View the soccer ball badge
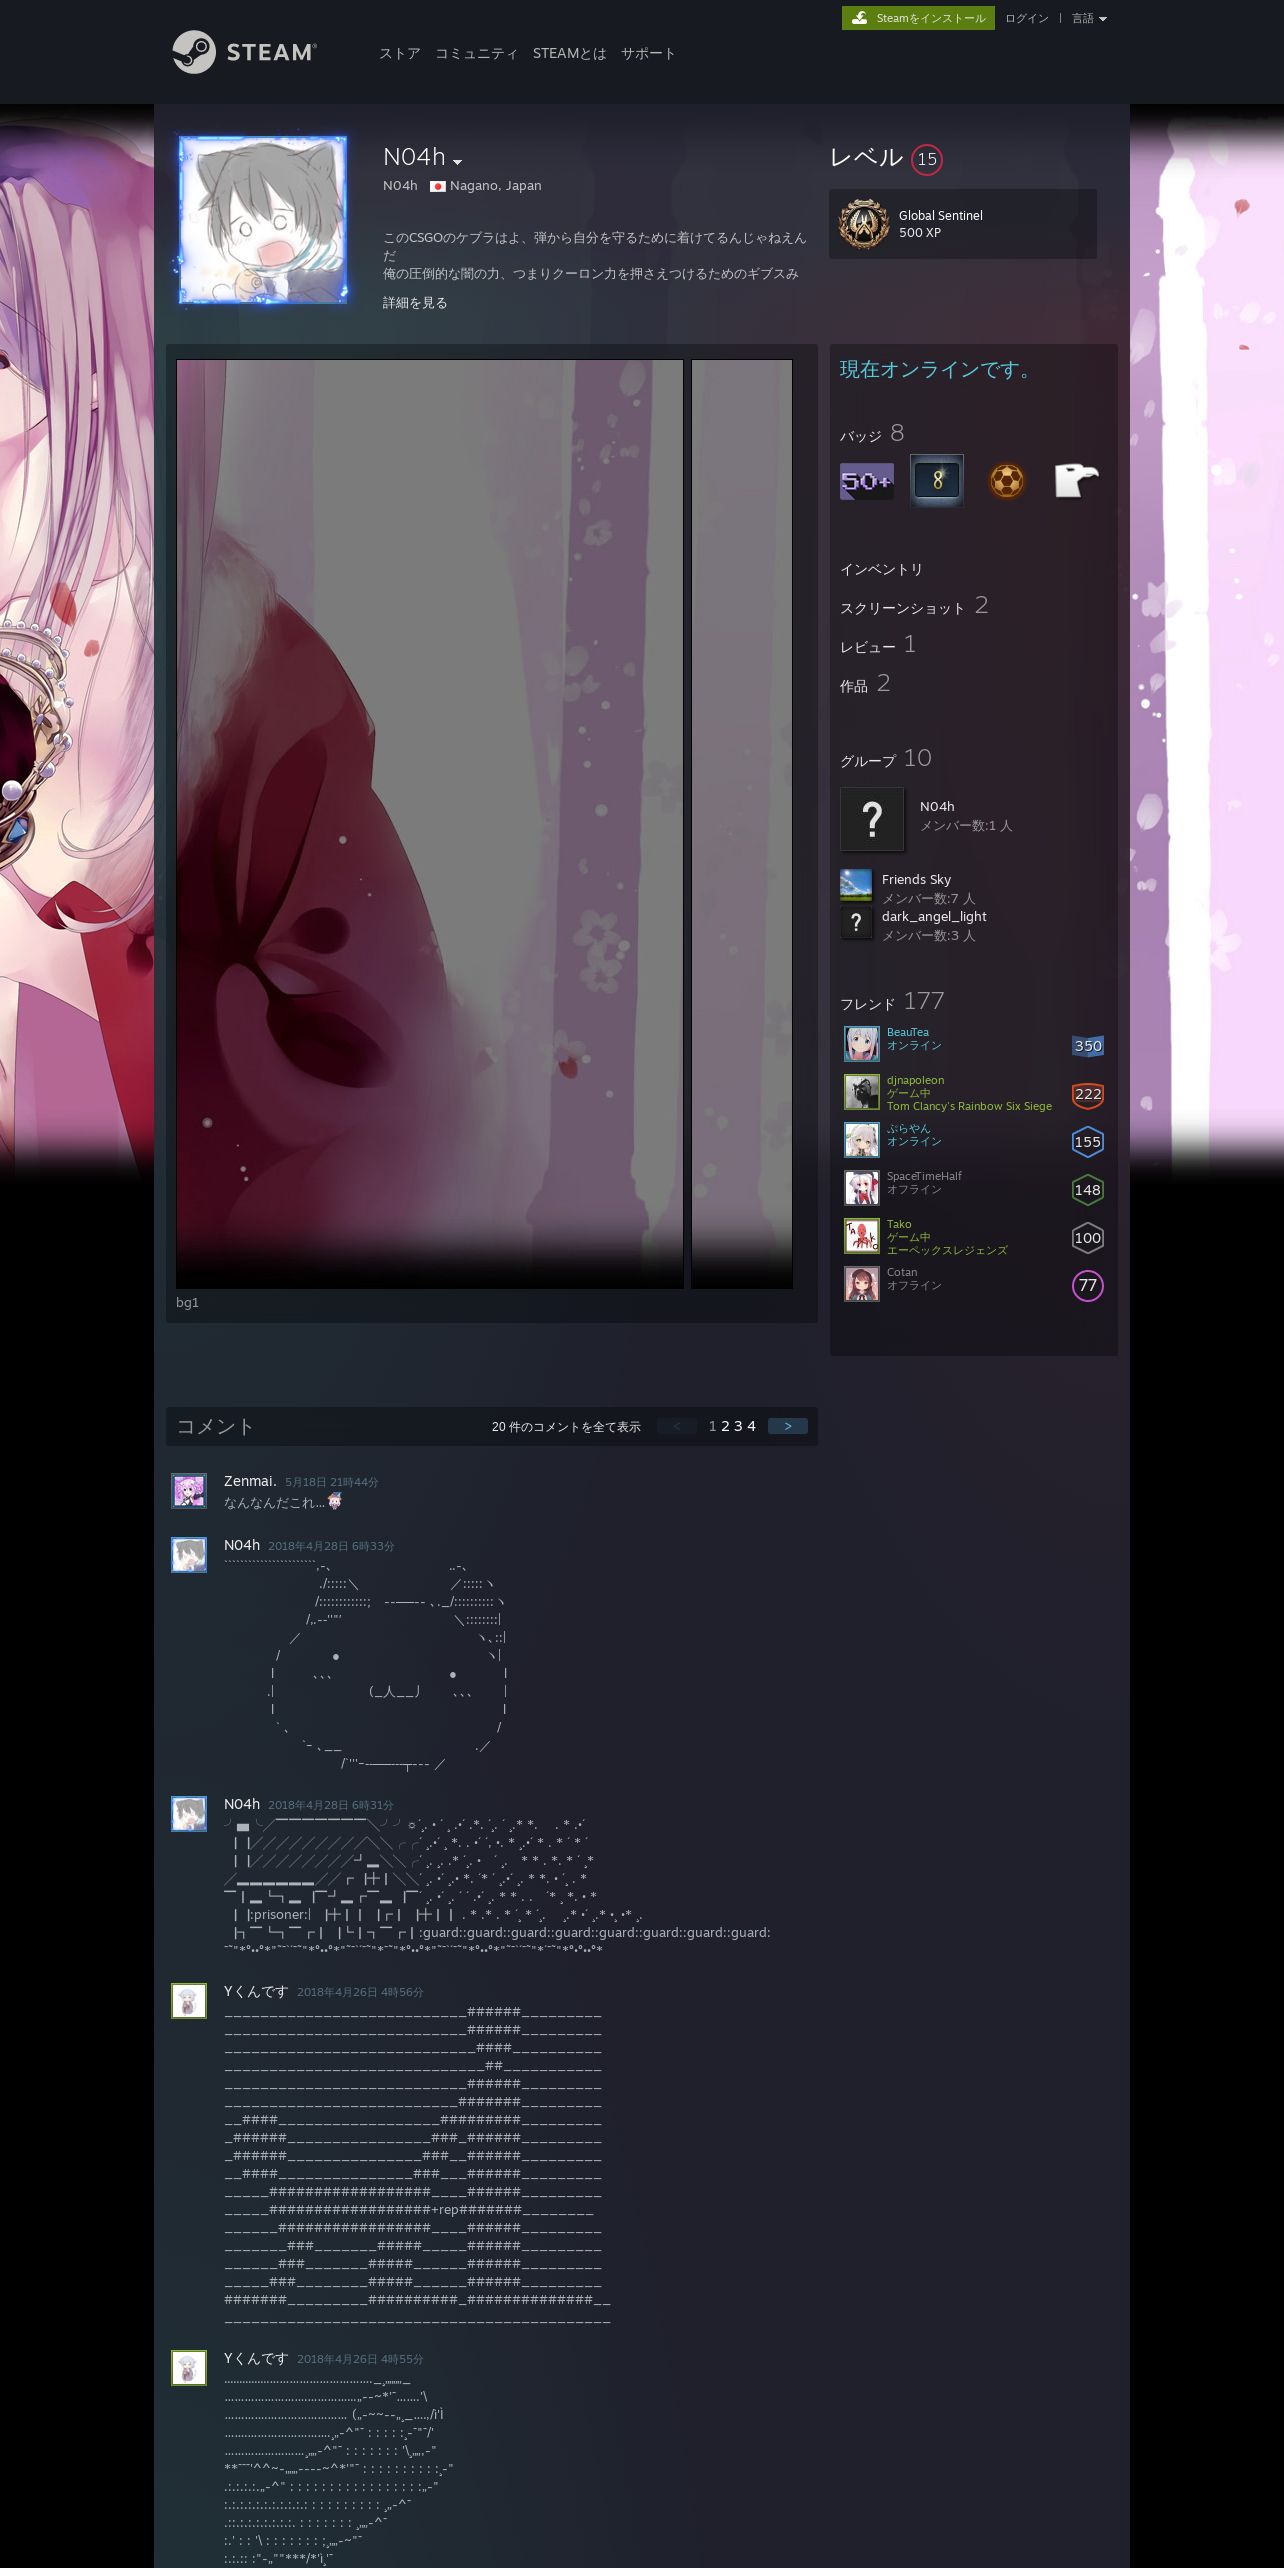Viewport: 1284px width, 2568px height. pyautogui.click(x=1007, y=481)
